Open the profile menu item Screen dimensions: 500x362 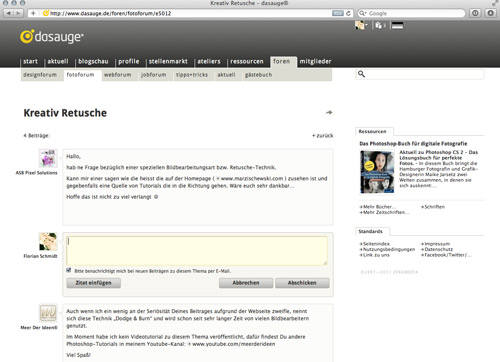coord(129,61)
